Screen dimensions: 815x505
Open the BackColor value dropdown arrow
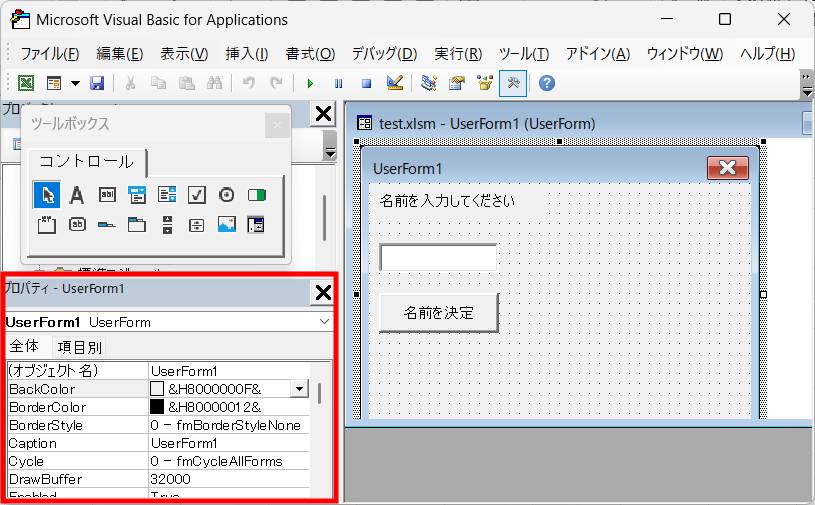(x=299, y=389)
